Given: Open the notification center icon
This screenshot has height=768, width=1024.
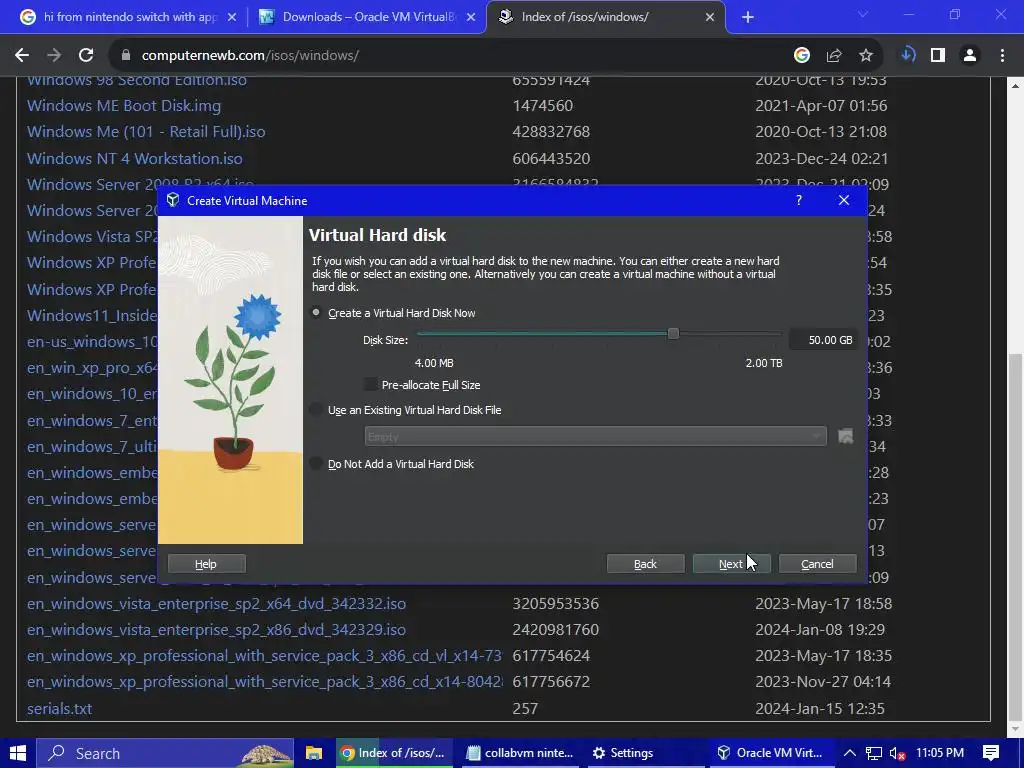Looking at the screenshot, I should coord(991,753).
